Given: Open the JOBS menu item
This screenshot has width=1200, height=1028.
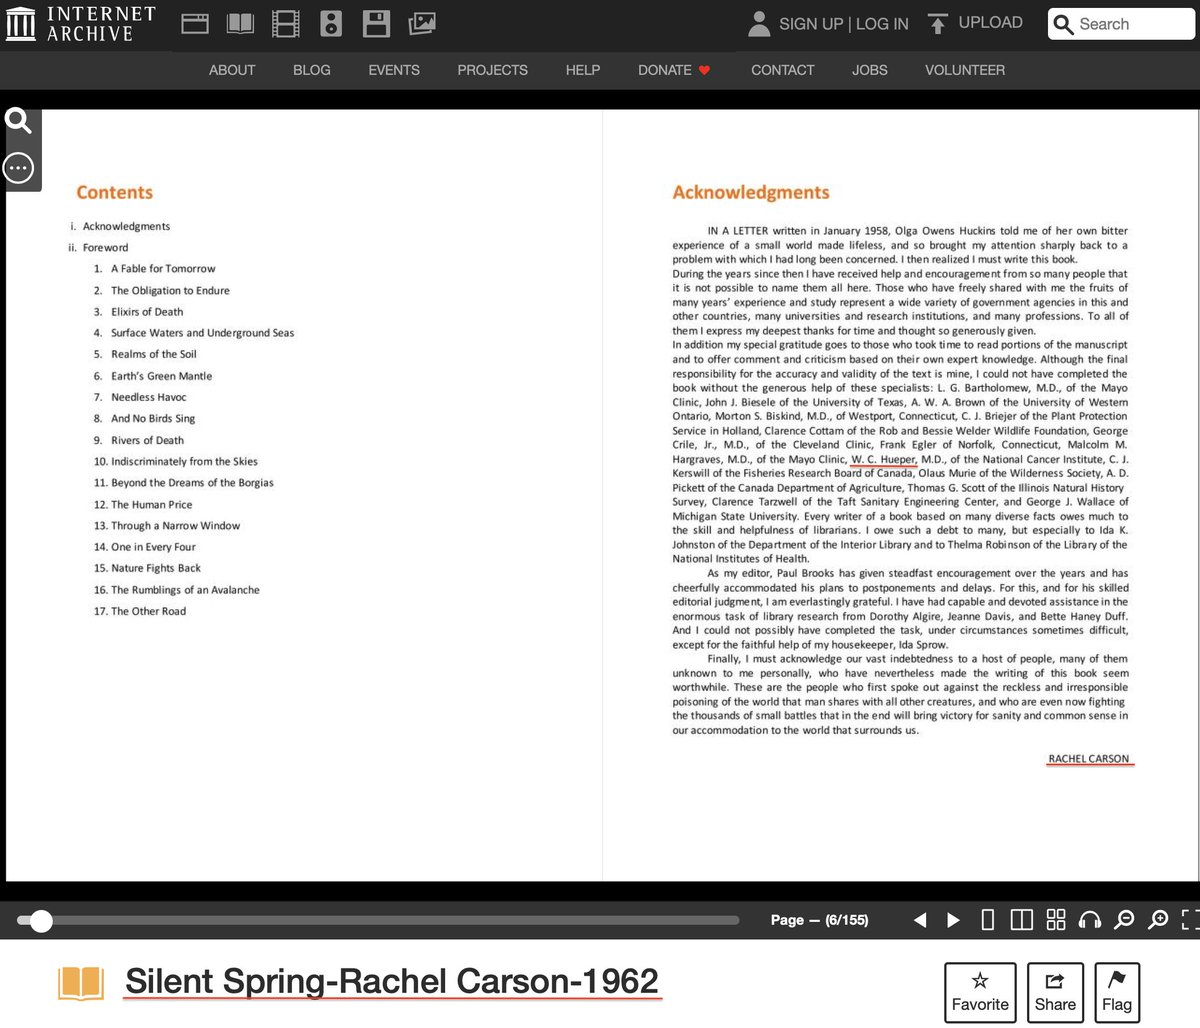Looking at the screenshot, I should click(870, 70).
